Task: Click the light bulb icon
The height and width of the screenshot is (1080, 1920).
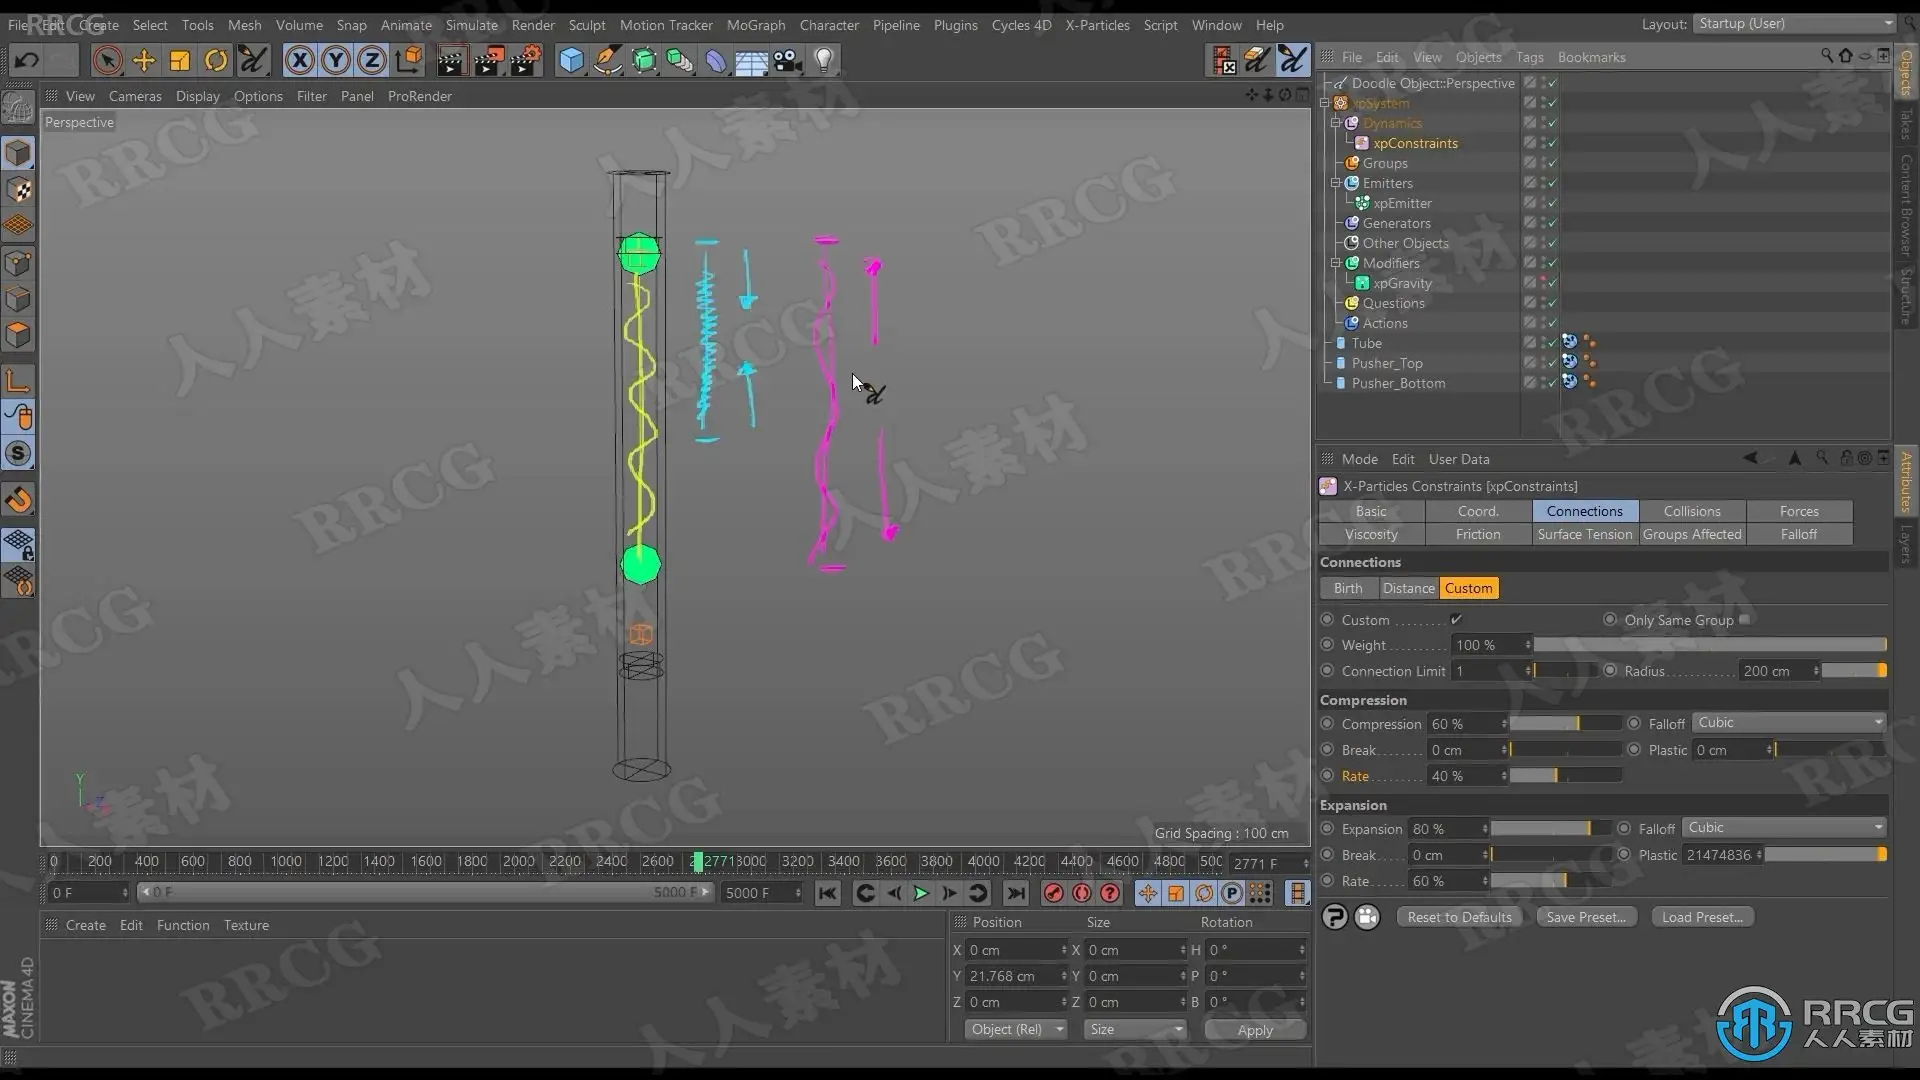Action: point(824,61)
